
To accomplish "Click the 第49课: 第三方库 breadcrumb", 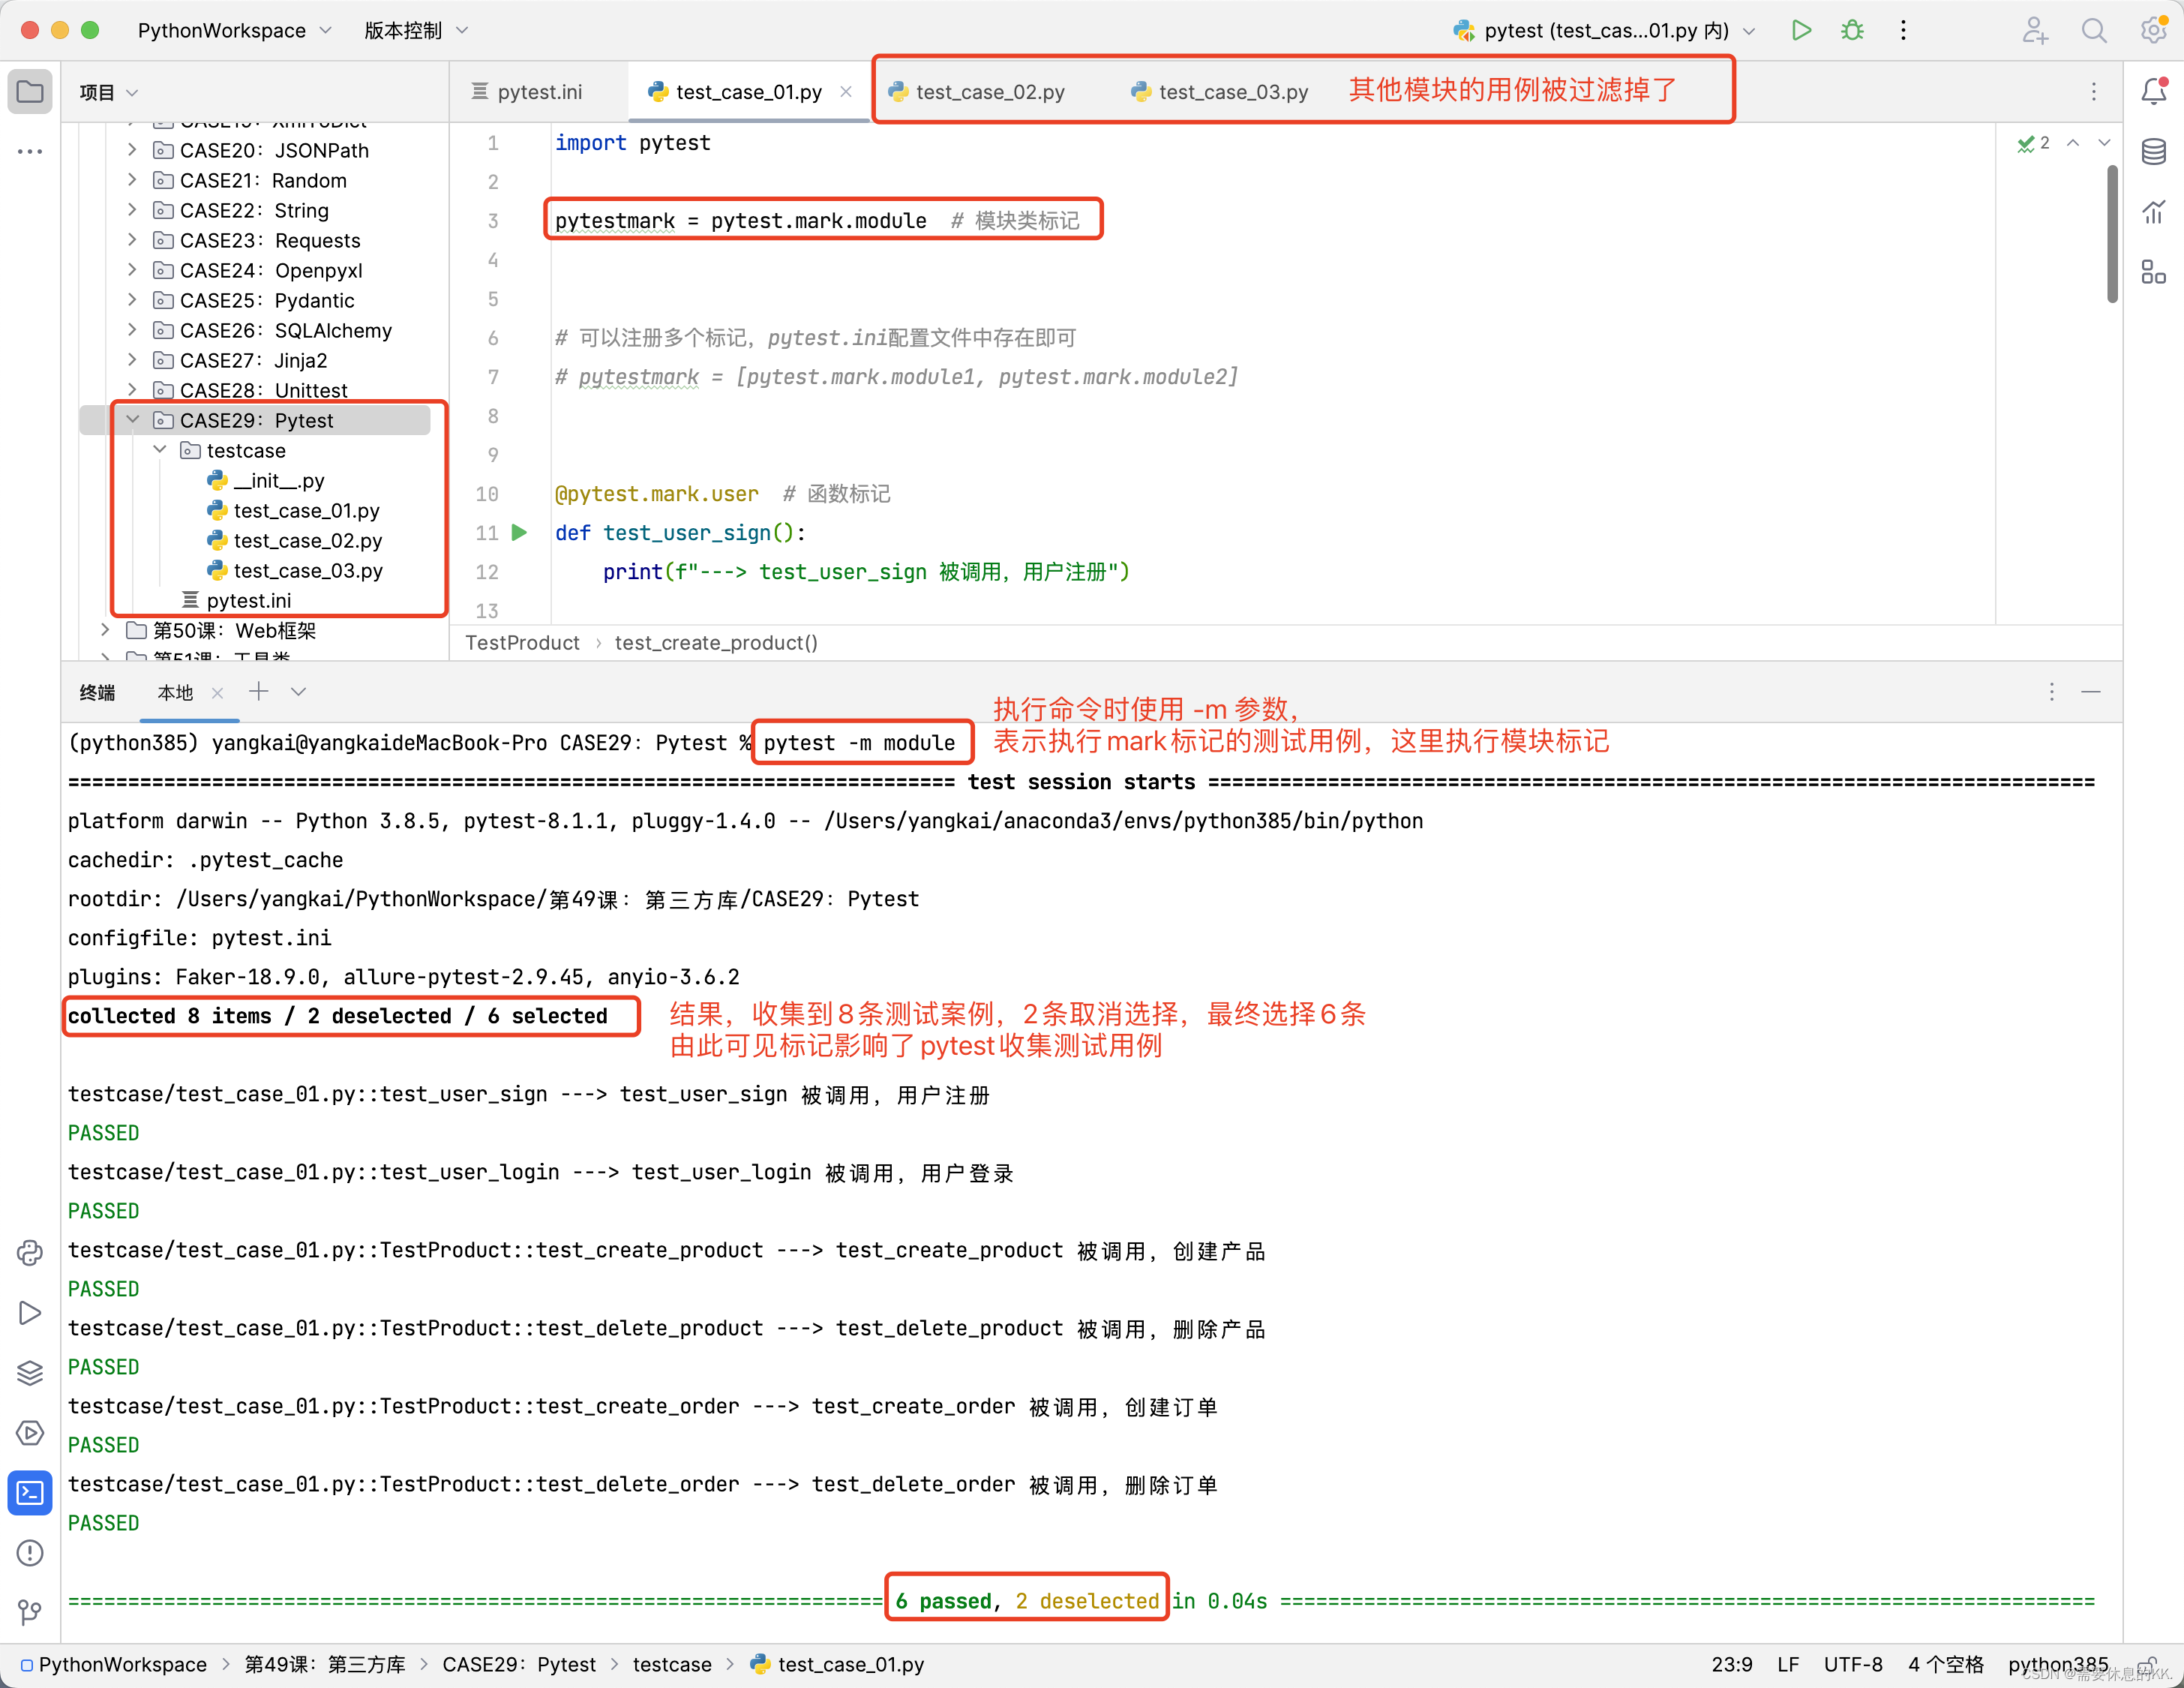I will click(x=325, y=1664).
